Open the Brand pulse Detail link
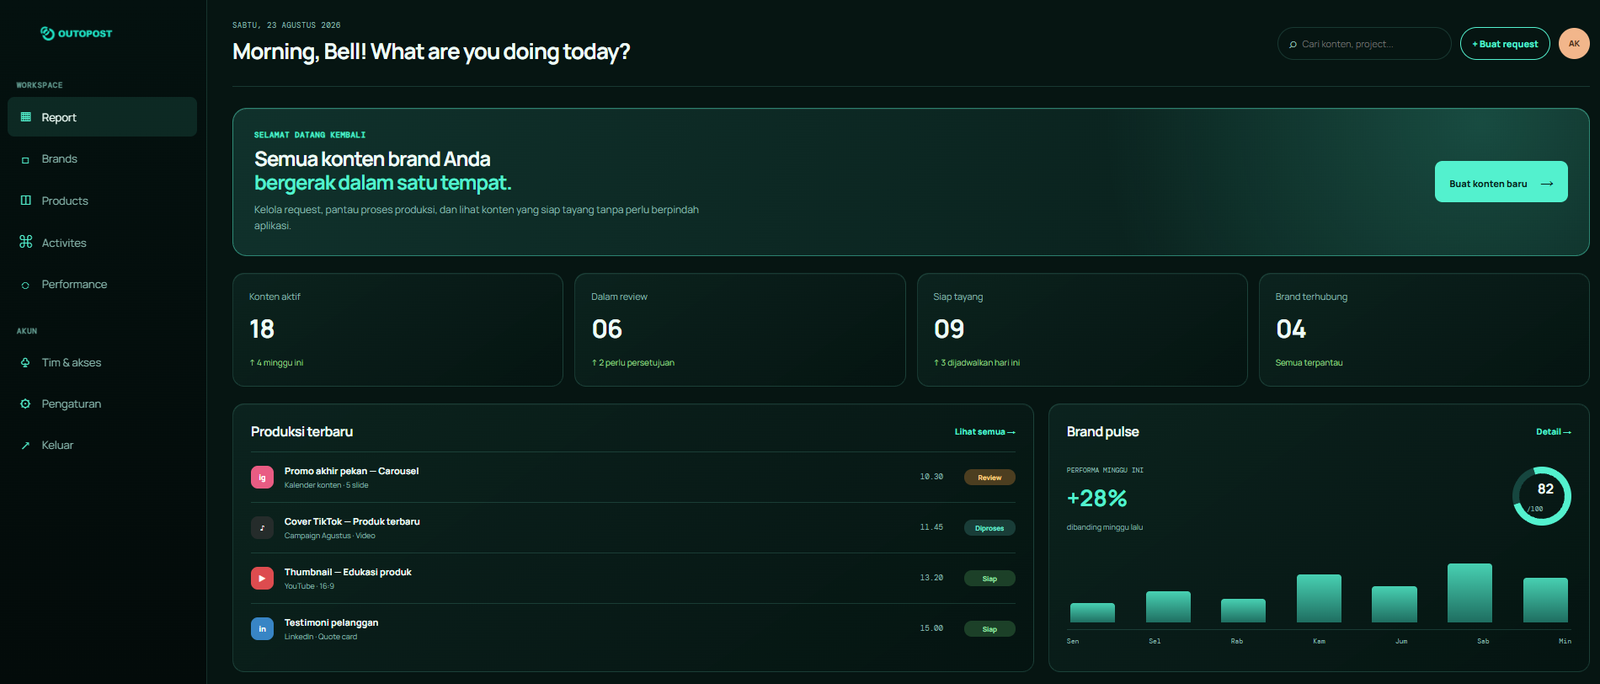1600x684 pixels. coord(1553,432)
